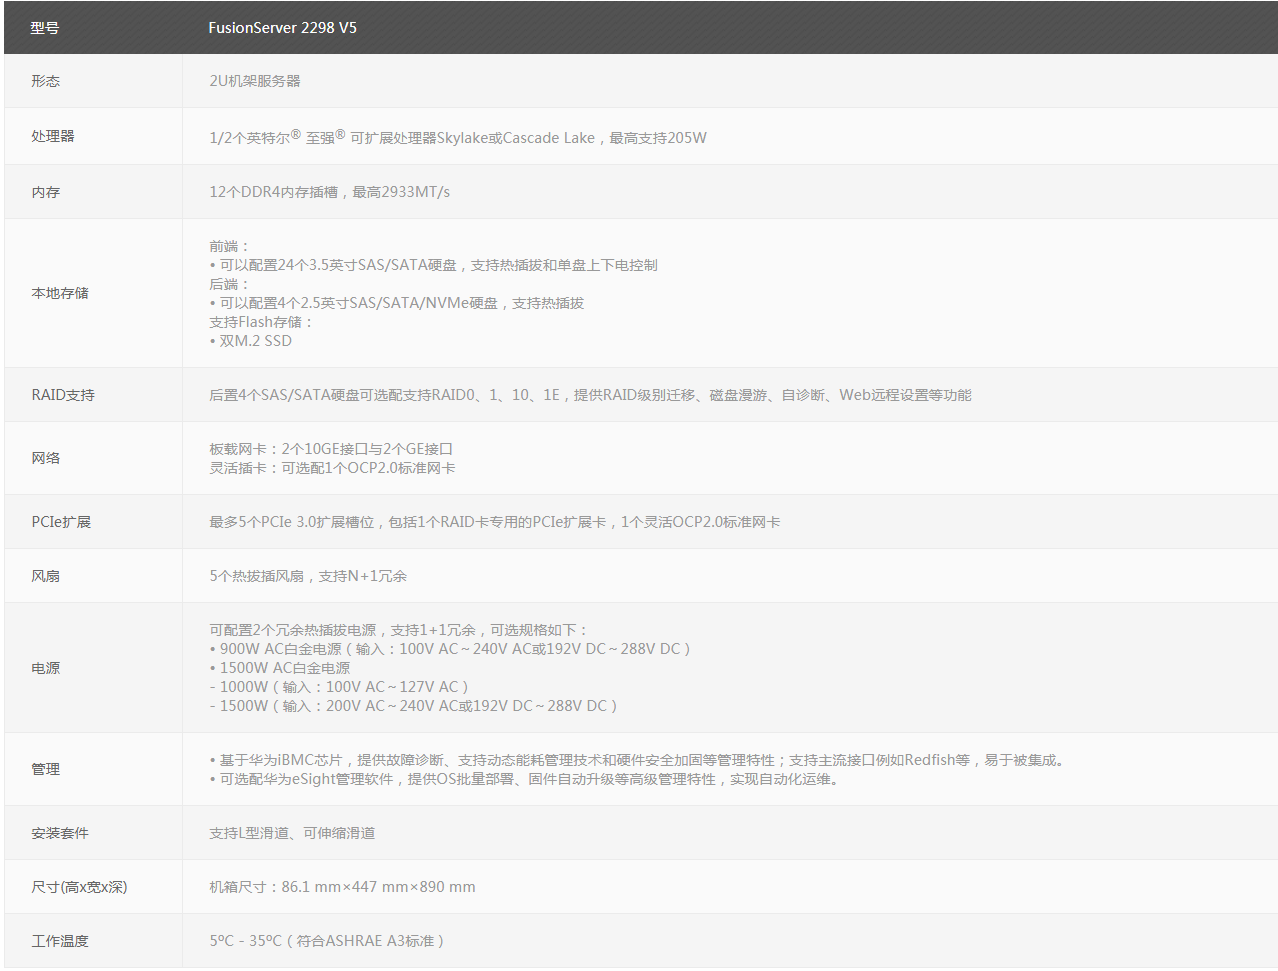
Task: Click the 基于华为iBMC芯片 management line
Action: [639, 760]
